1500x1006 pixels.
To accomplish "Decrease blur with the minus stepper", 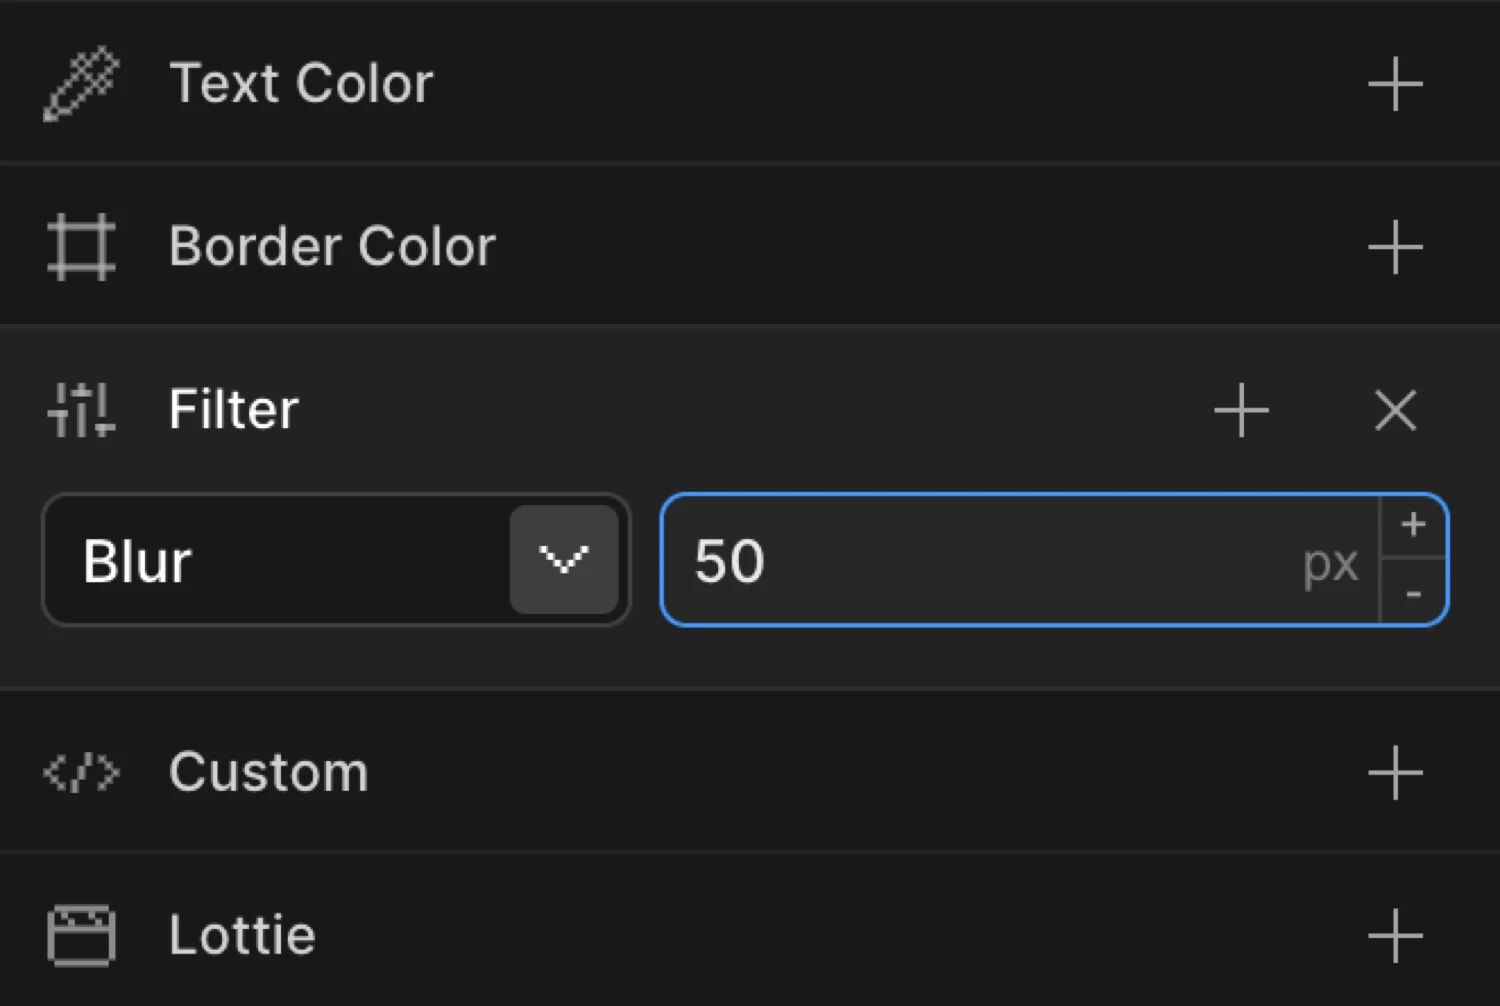I will 1413,596.
